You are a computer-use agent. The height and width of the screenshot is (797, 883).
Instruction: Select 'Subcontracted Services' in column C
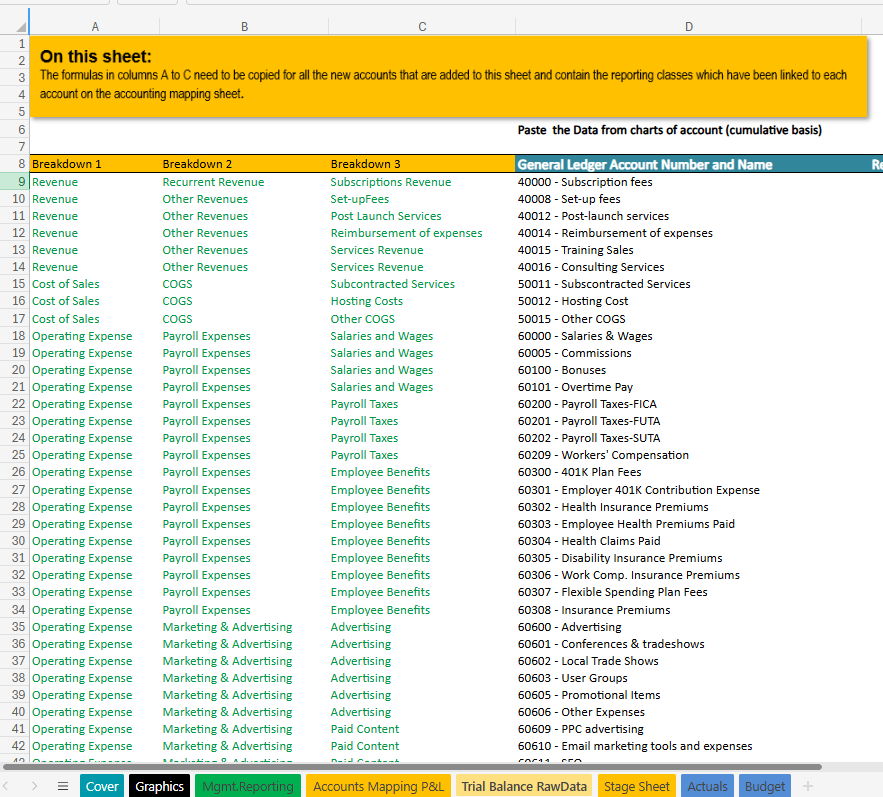click(x=422, y=284)
